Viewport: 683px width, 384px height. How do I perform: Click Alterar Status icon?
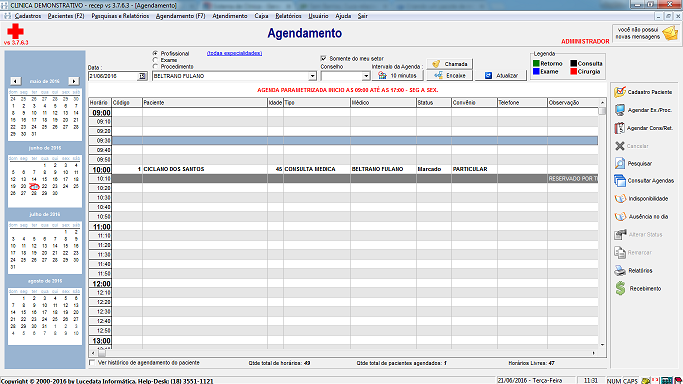click(620, 234)
